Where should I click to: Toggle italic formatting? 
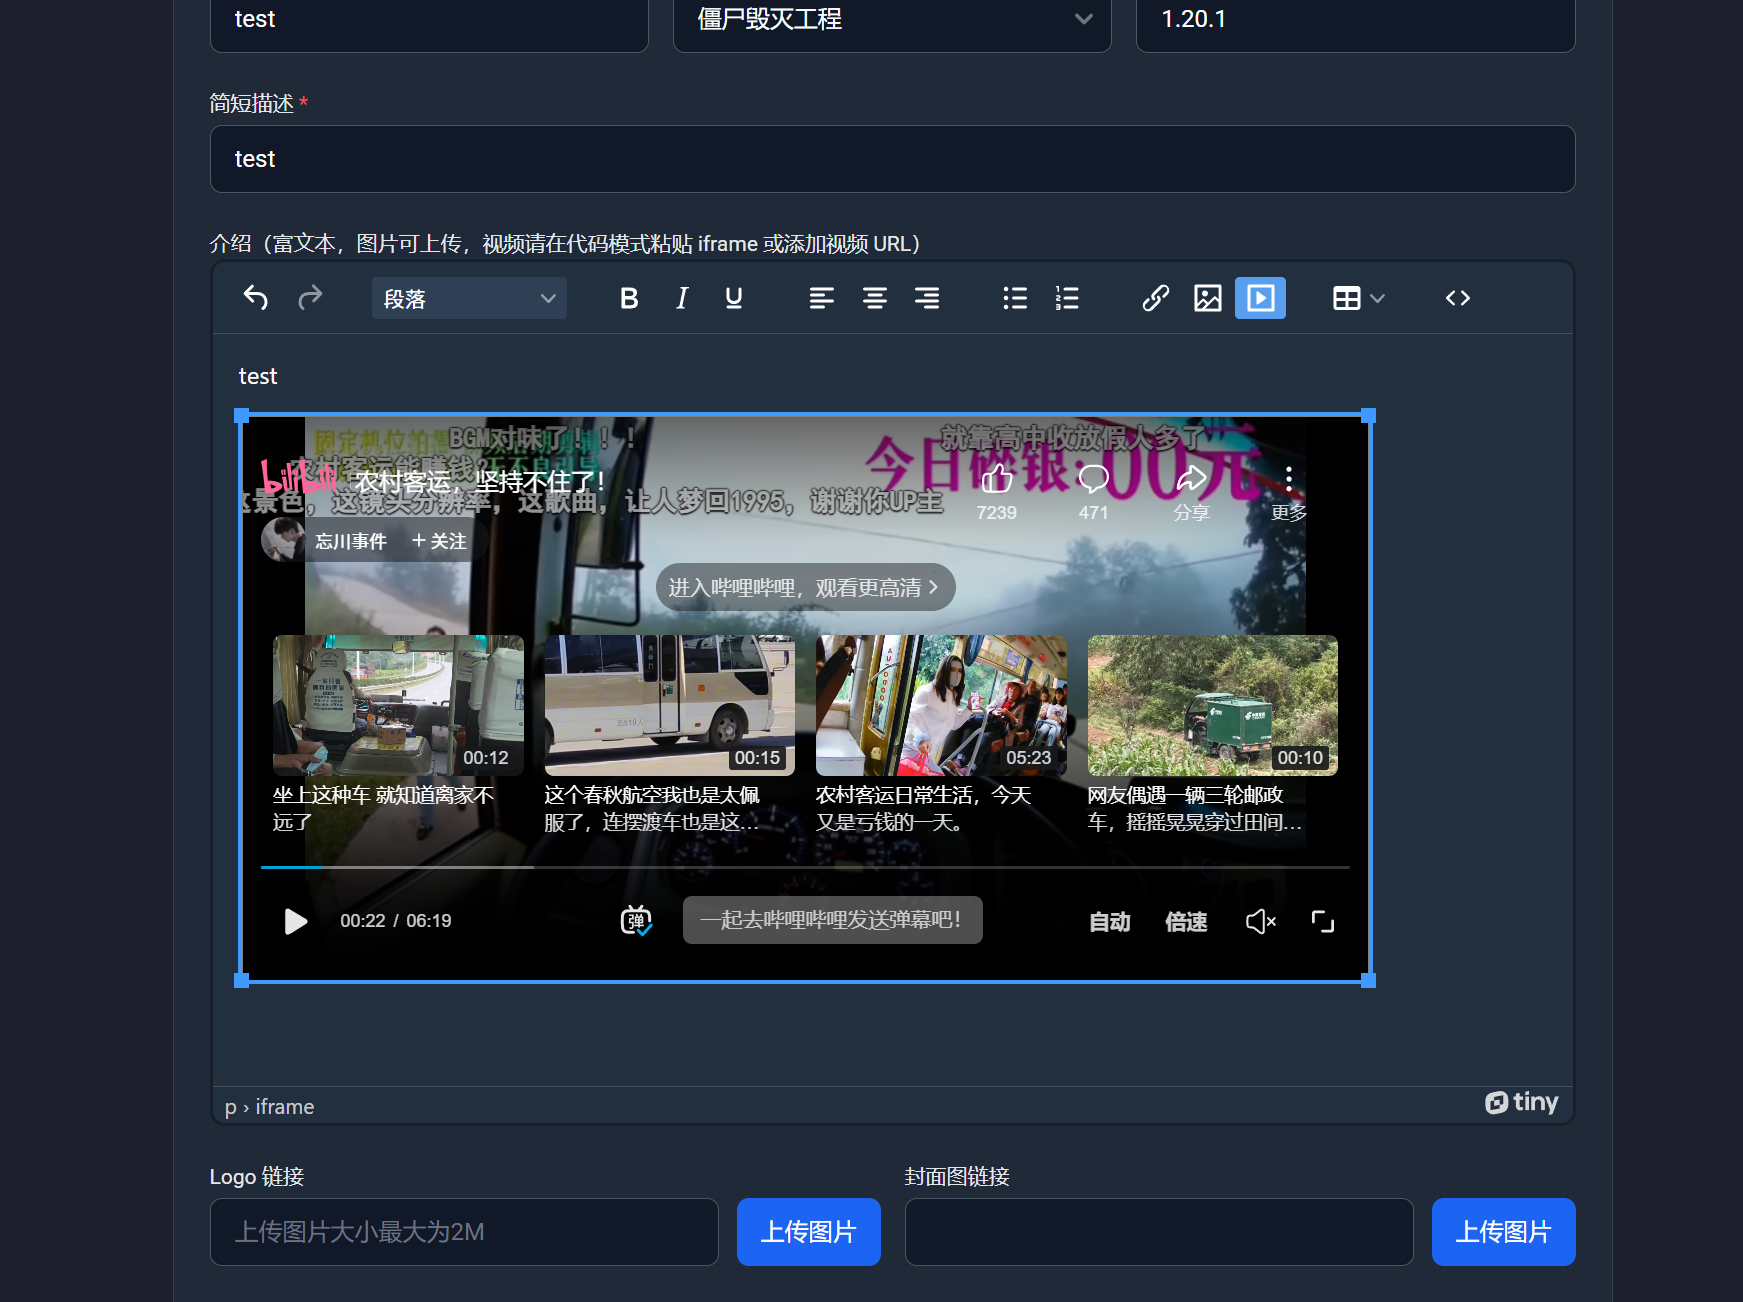click(x=681, y=298)
